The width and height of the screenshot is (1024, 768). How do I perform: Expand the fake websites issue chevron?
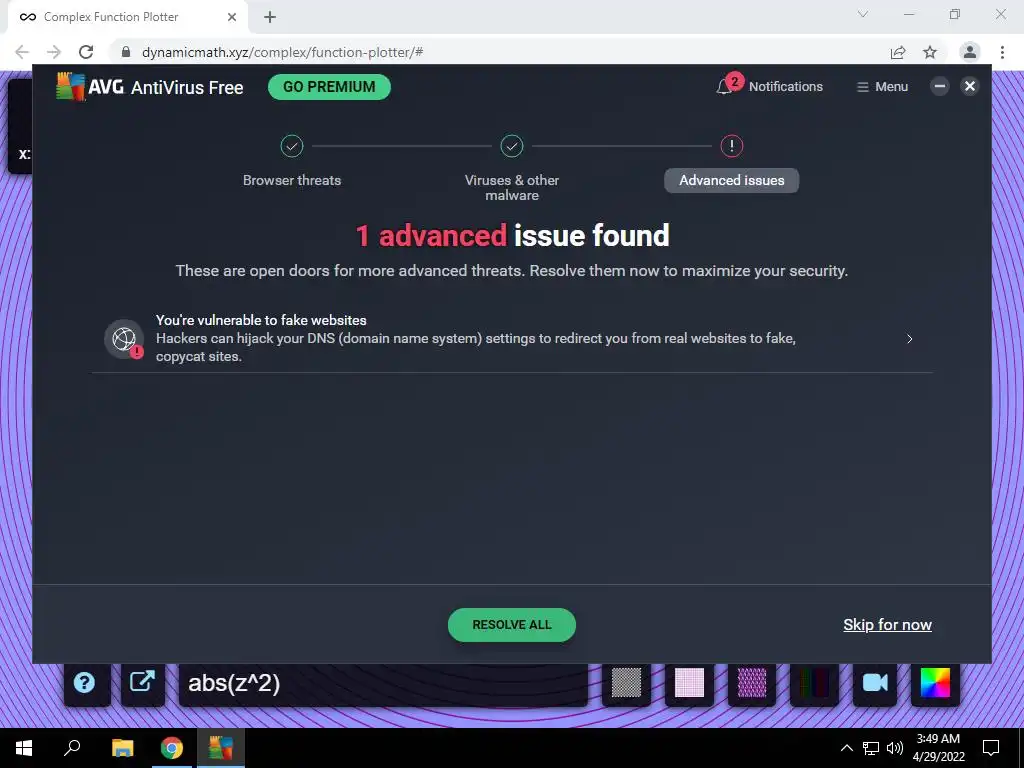[909, 338]
